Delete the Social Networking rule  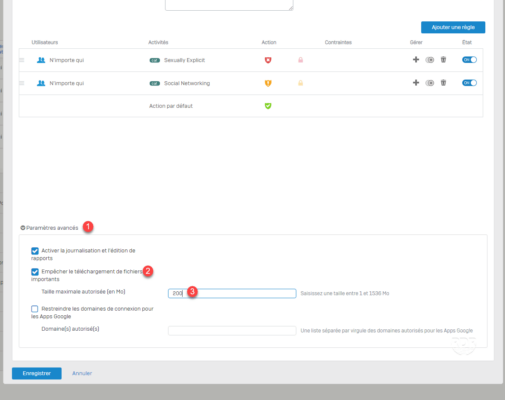click(443, 83)
